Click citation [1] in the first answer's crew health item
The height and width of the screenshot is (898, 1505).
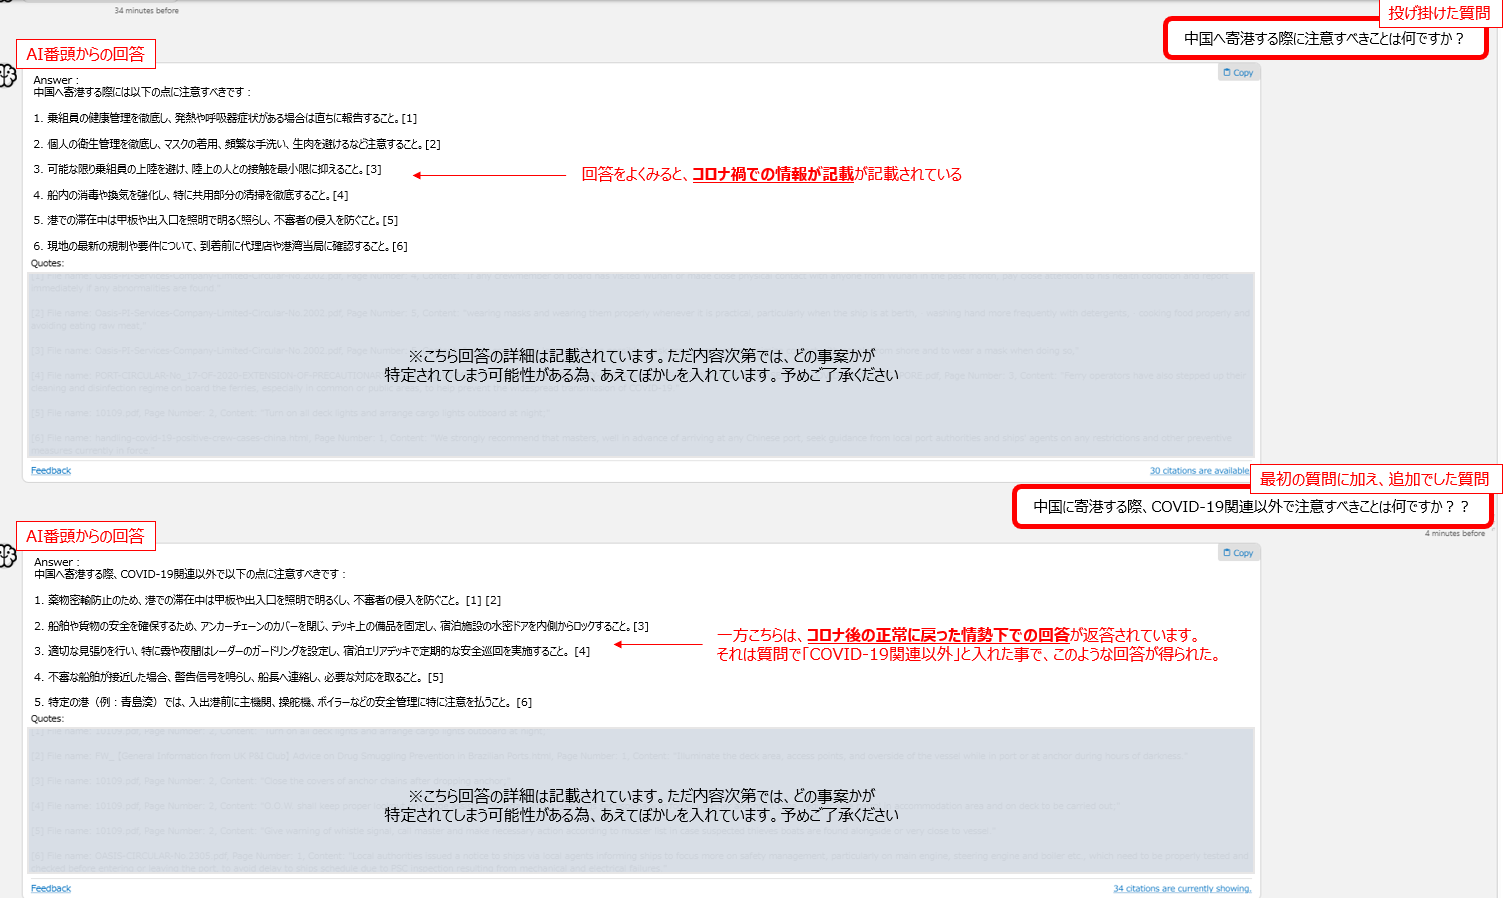point(409,119)
